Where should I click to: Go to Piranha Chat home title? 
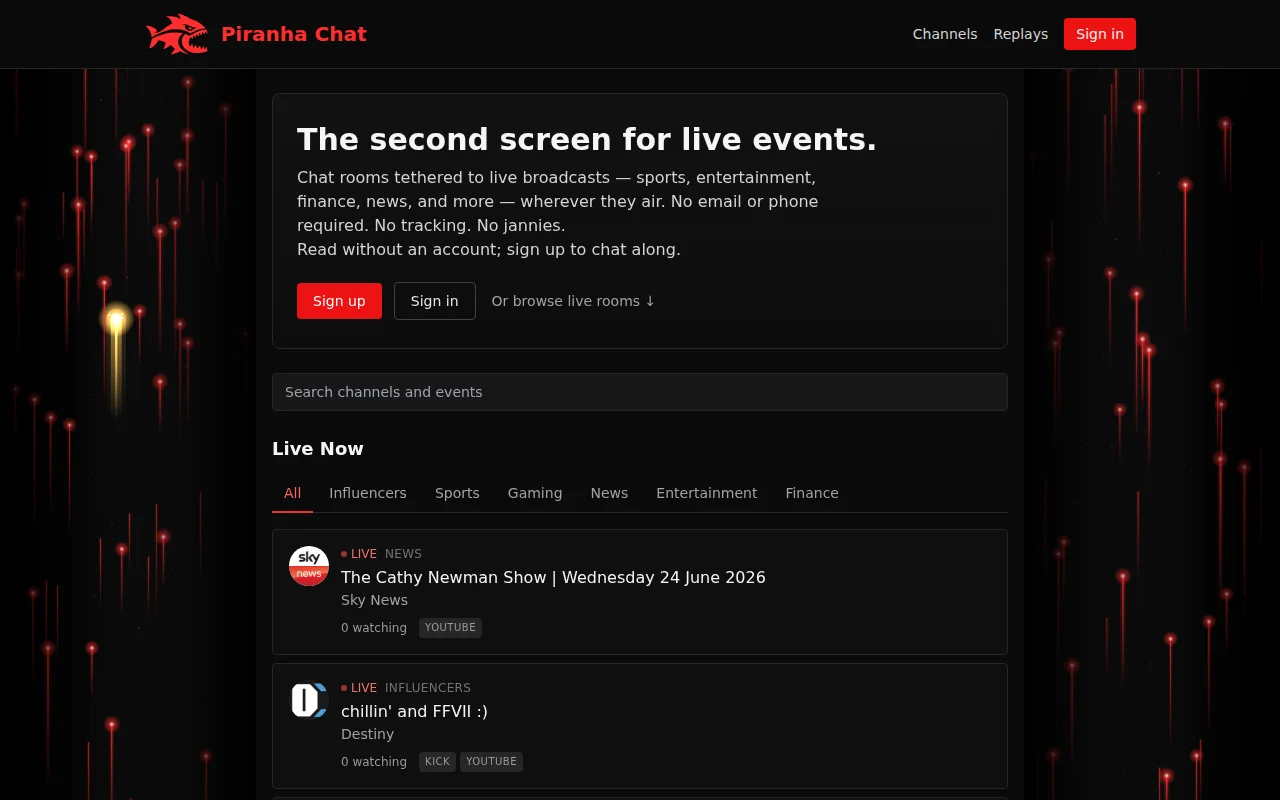(x=294, y=34)
